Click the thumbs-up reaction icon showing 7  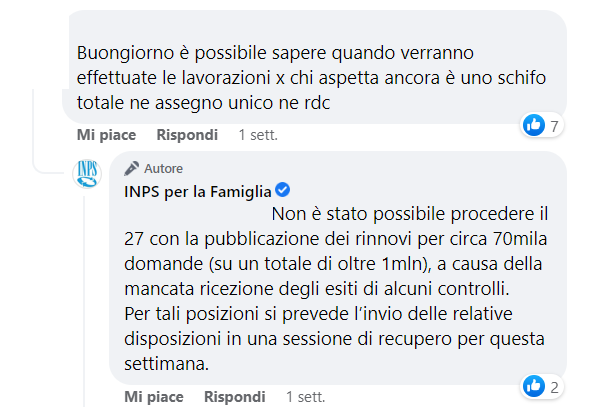pyautogui.click(x=534, y=125)
